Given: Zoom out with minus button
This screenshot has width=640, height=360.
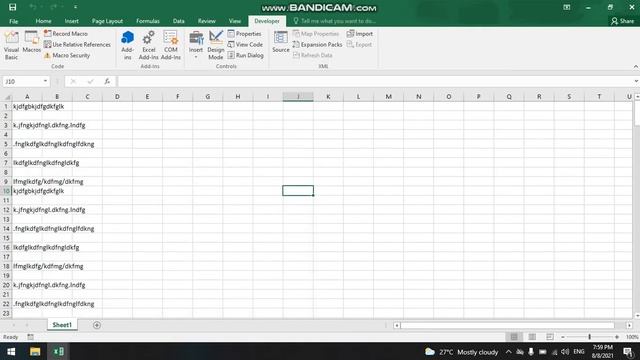Looking at the screenshot, I should click(563, 337).
